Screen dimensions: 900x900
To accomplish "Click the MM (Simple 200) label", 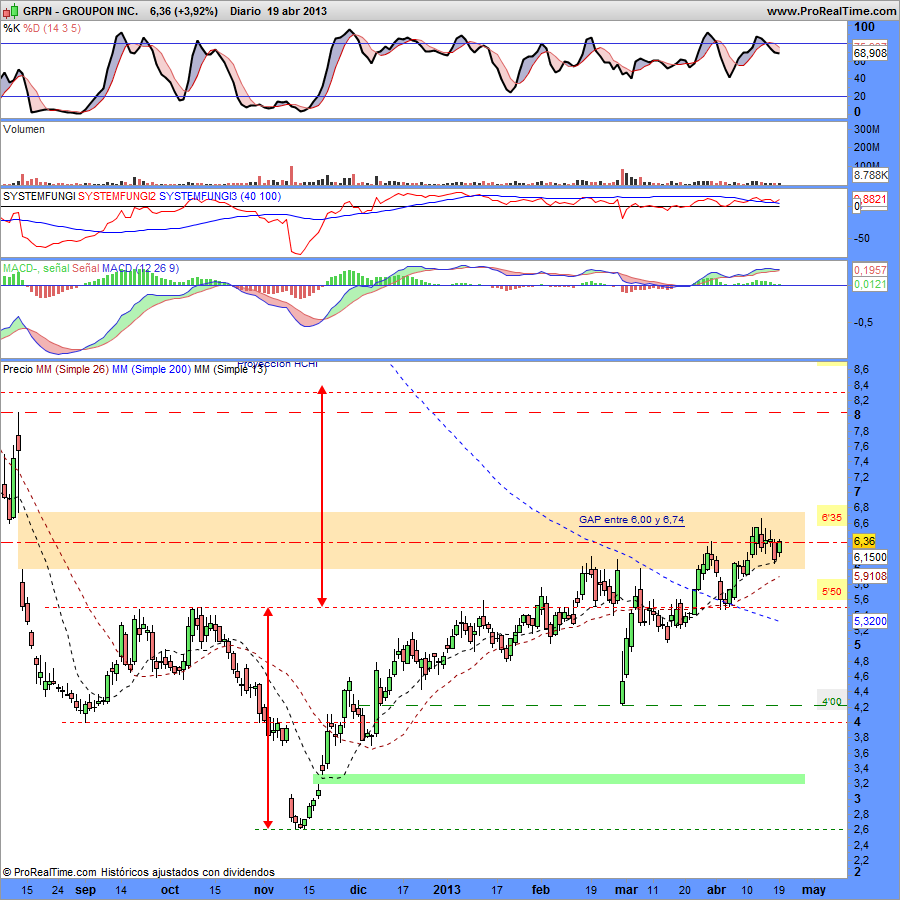I will pos(151,369).
